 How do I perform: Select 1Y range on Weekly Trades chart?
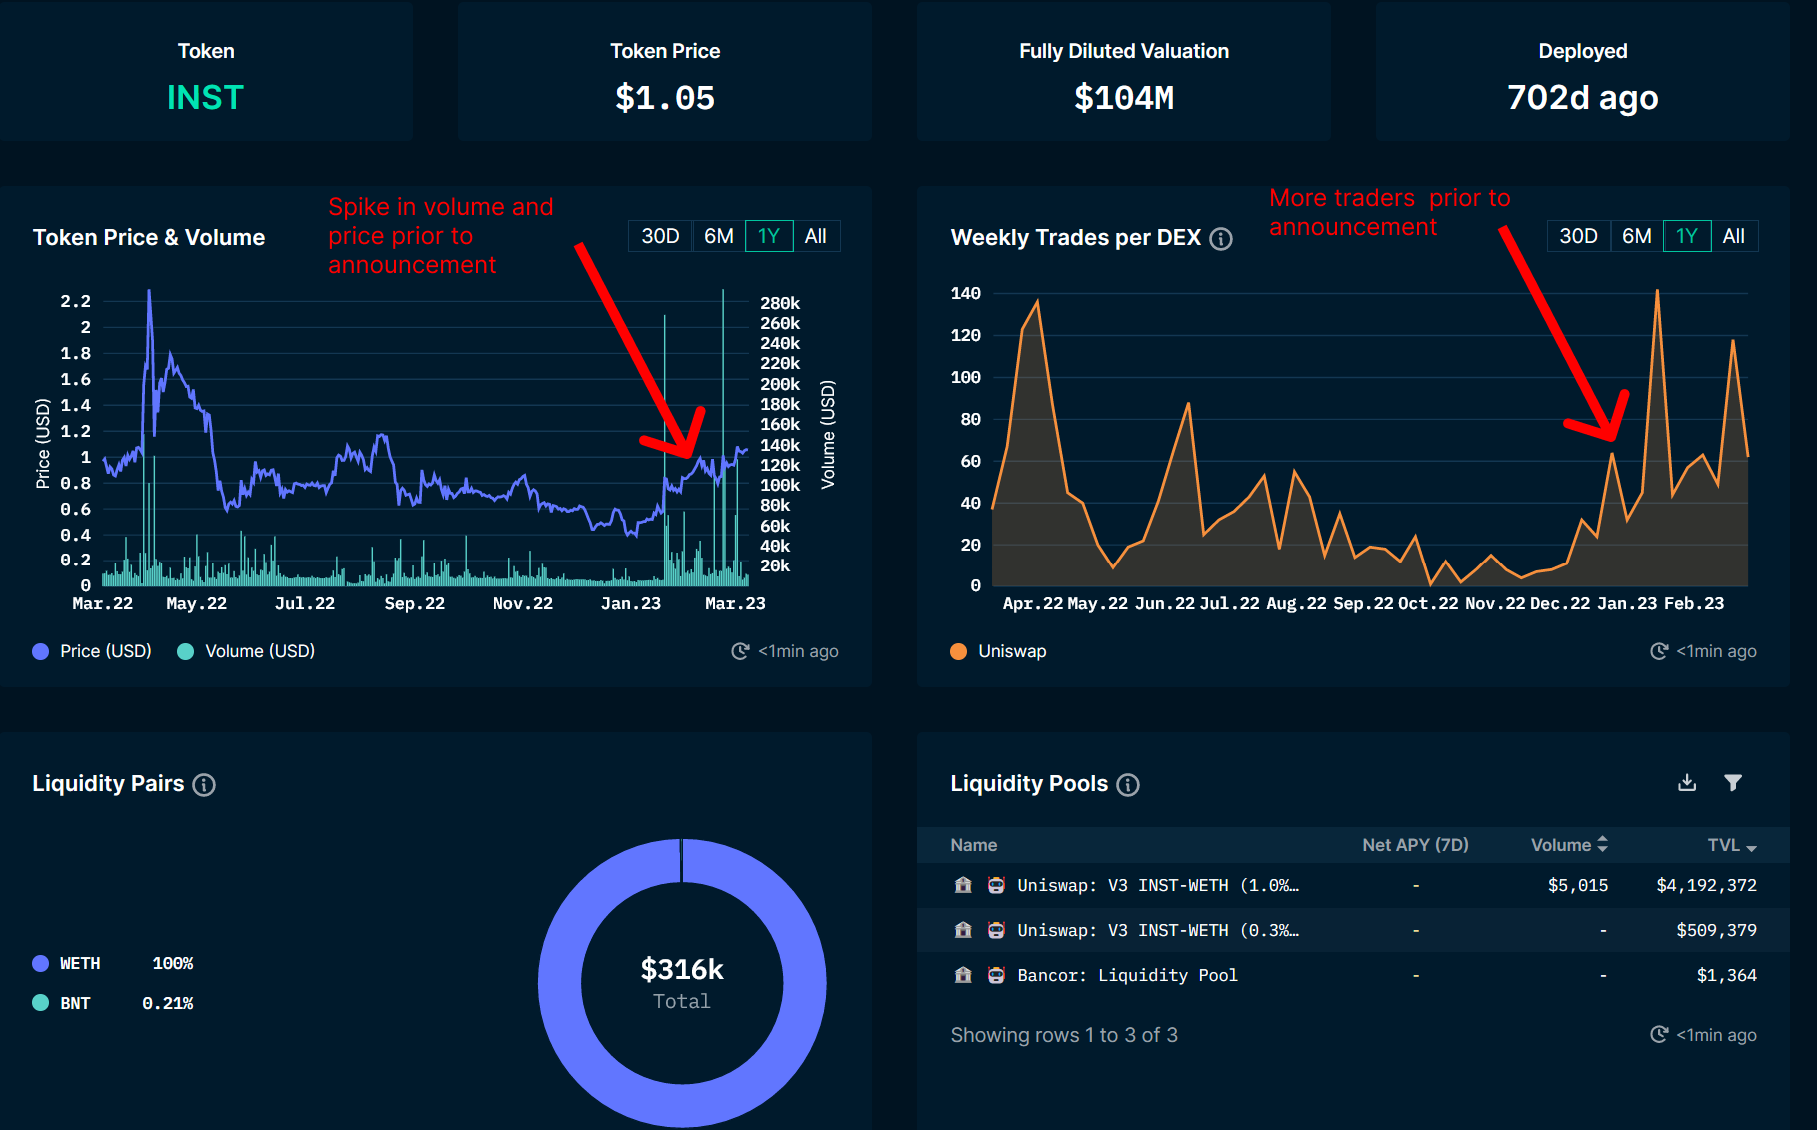(1687, 236)
